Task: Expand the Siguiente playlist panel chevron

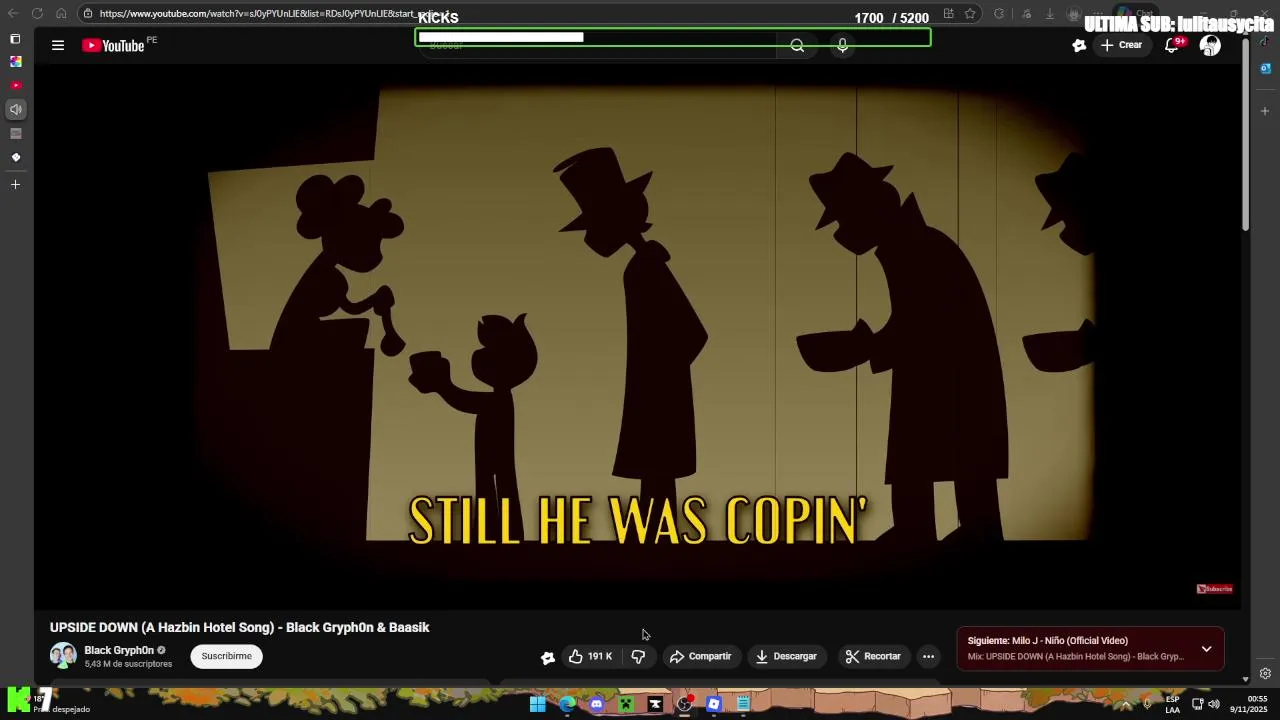Action: pyautogui.click(x=1206, y=649)
